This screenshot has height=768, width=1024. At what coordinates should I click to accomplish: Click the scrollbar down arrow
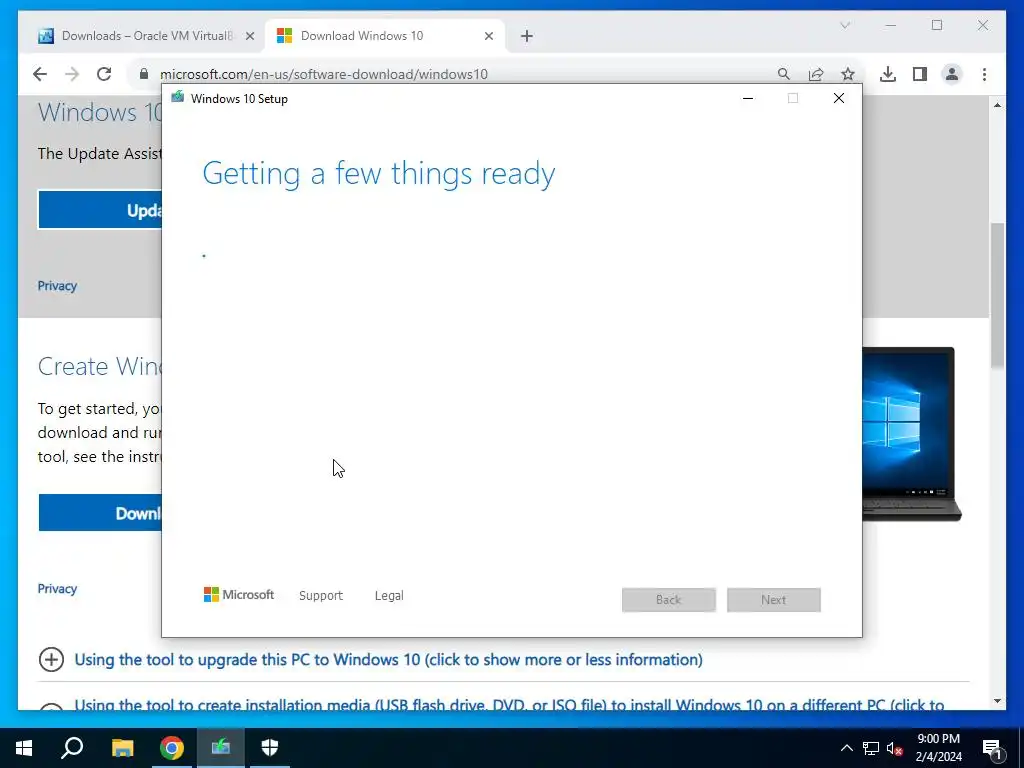click(x=997, y=701)
